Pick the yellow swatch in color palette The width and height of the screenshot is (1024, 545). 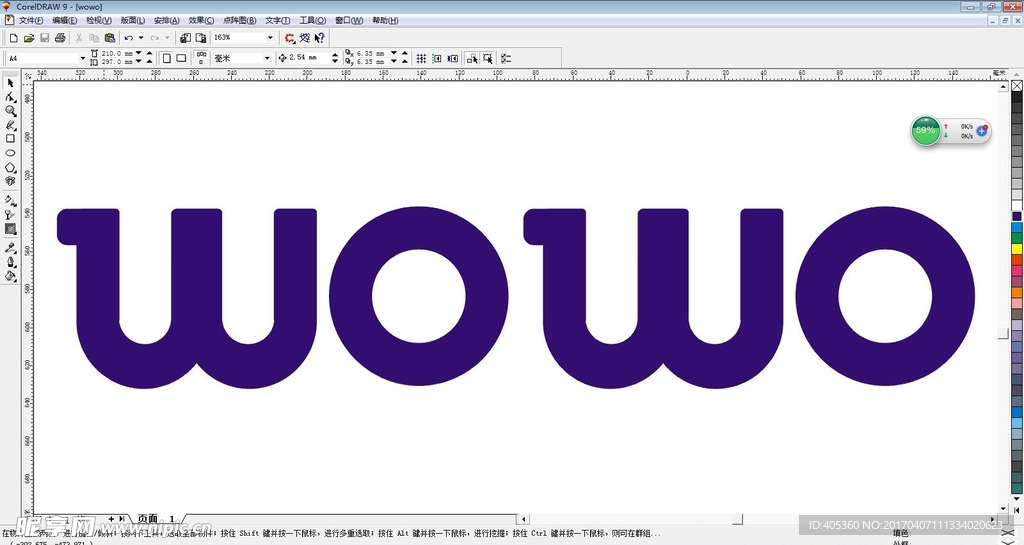pyautogui.click(x=1017, y=249)
